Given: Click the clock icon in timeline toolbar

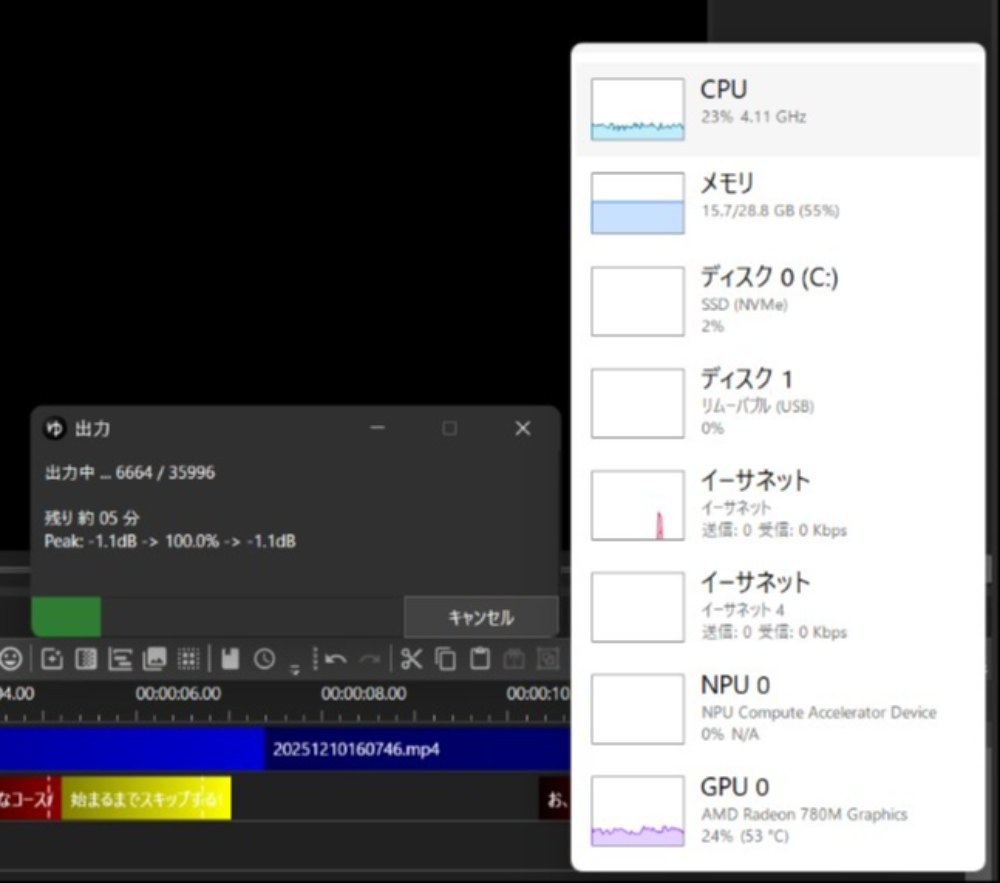Looking at the screenshot, I should (x=265, y=659).
